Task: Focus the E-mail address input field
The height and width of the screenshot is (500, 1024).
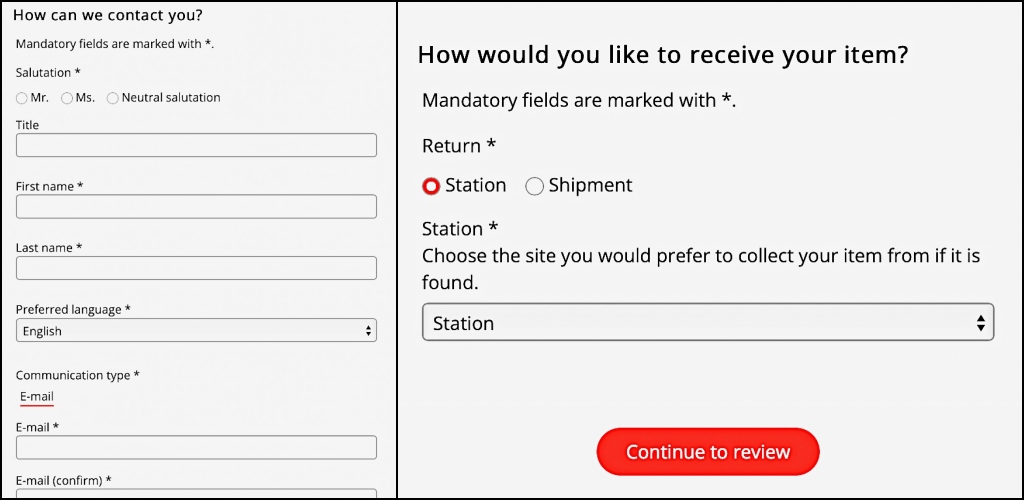Action: tap(196, 447)
